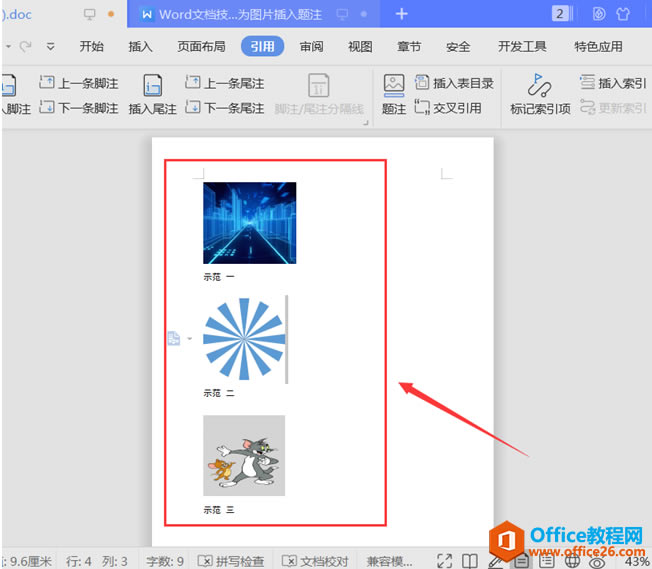Screen dimensions: 652x569
Task: Select the blue city image
Action: point(249,223)
